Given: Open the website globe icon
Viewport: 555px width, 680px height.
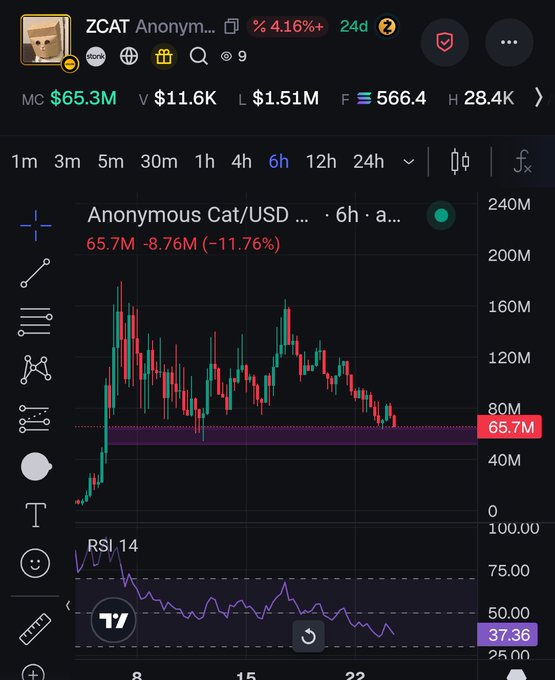Looking at the screenshot, I should click(x=129, y=56).
